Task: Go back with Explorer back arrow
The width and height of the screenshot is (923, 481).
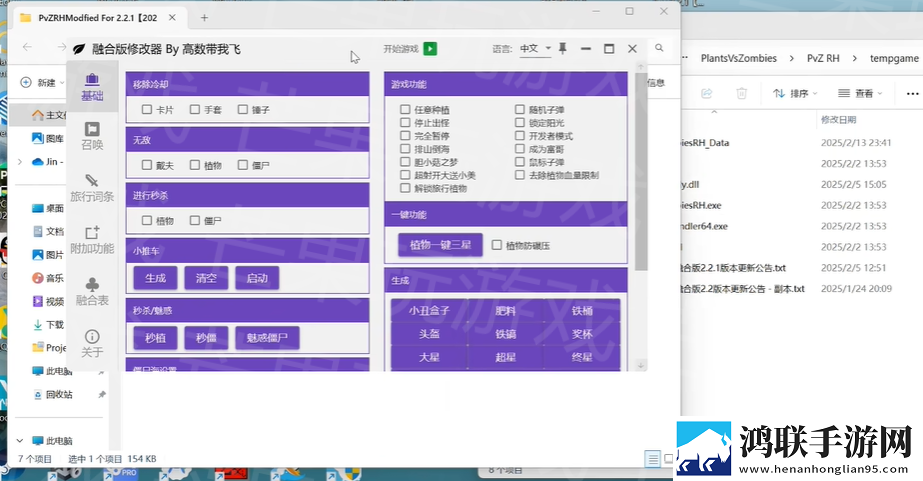Action: pyautogui.click(x=27, y=47)
